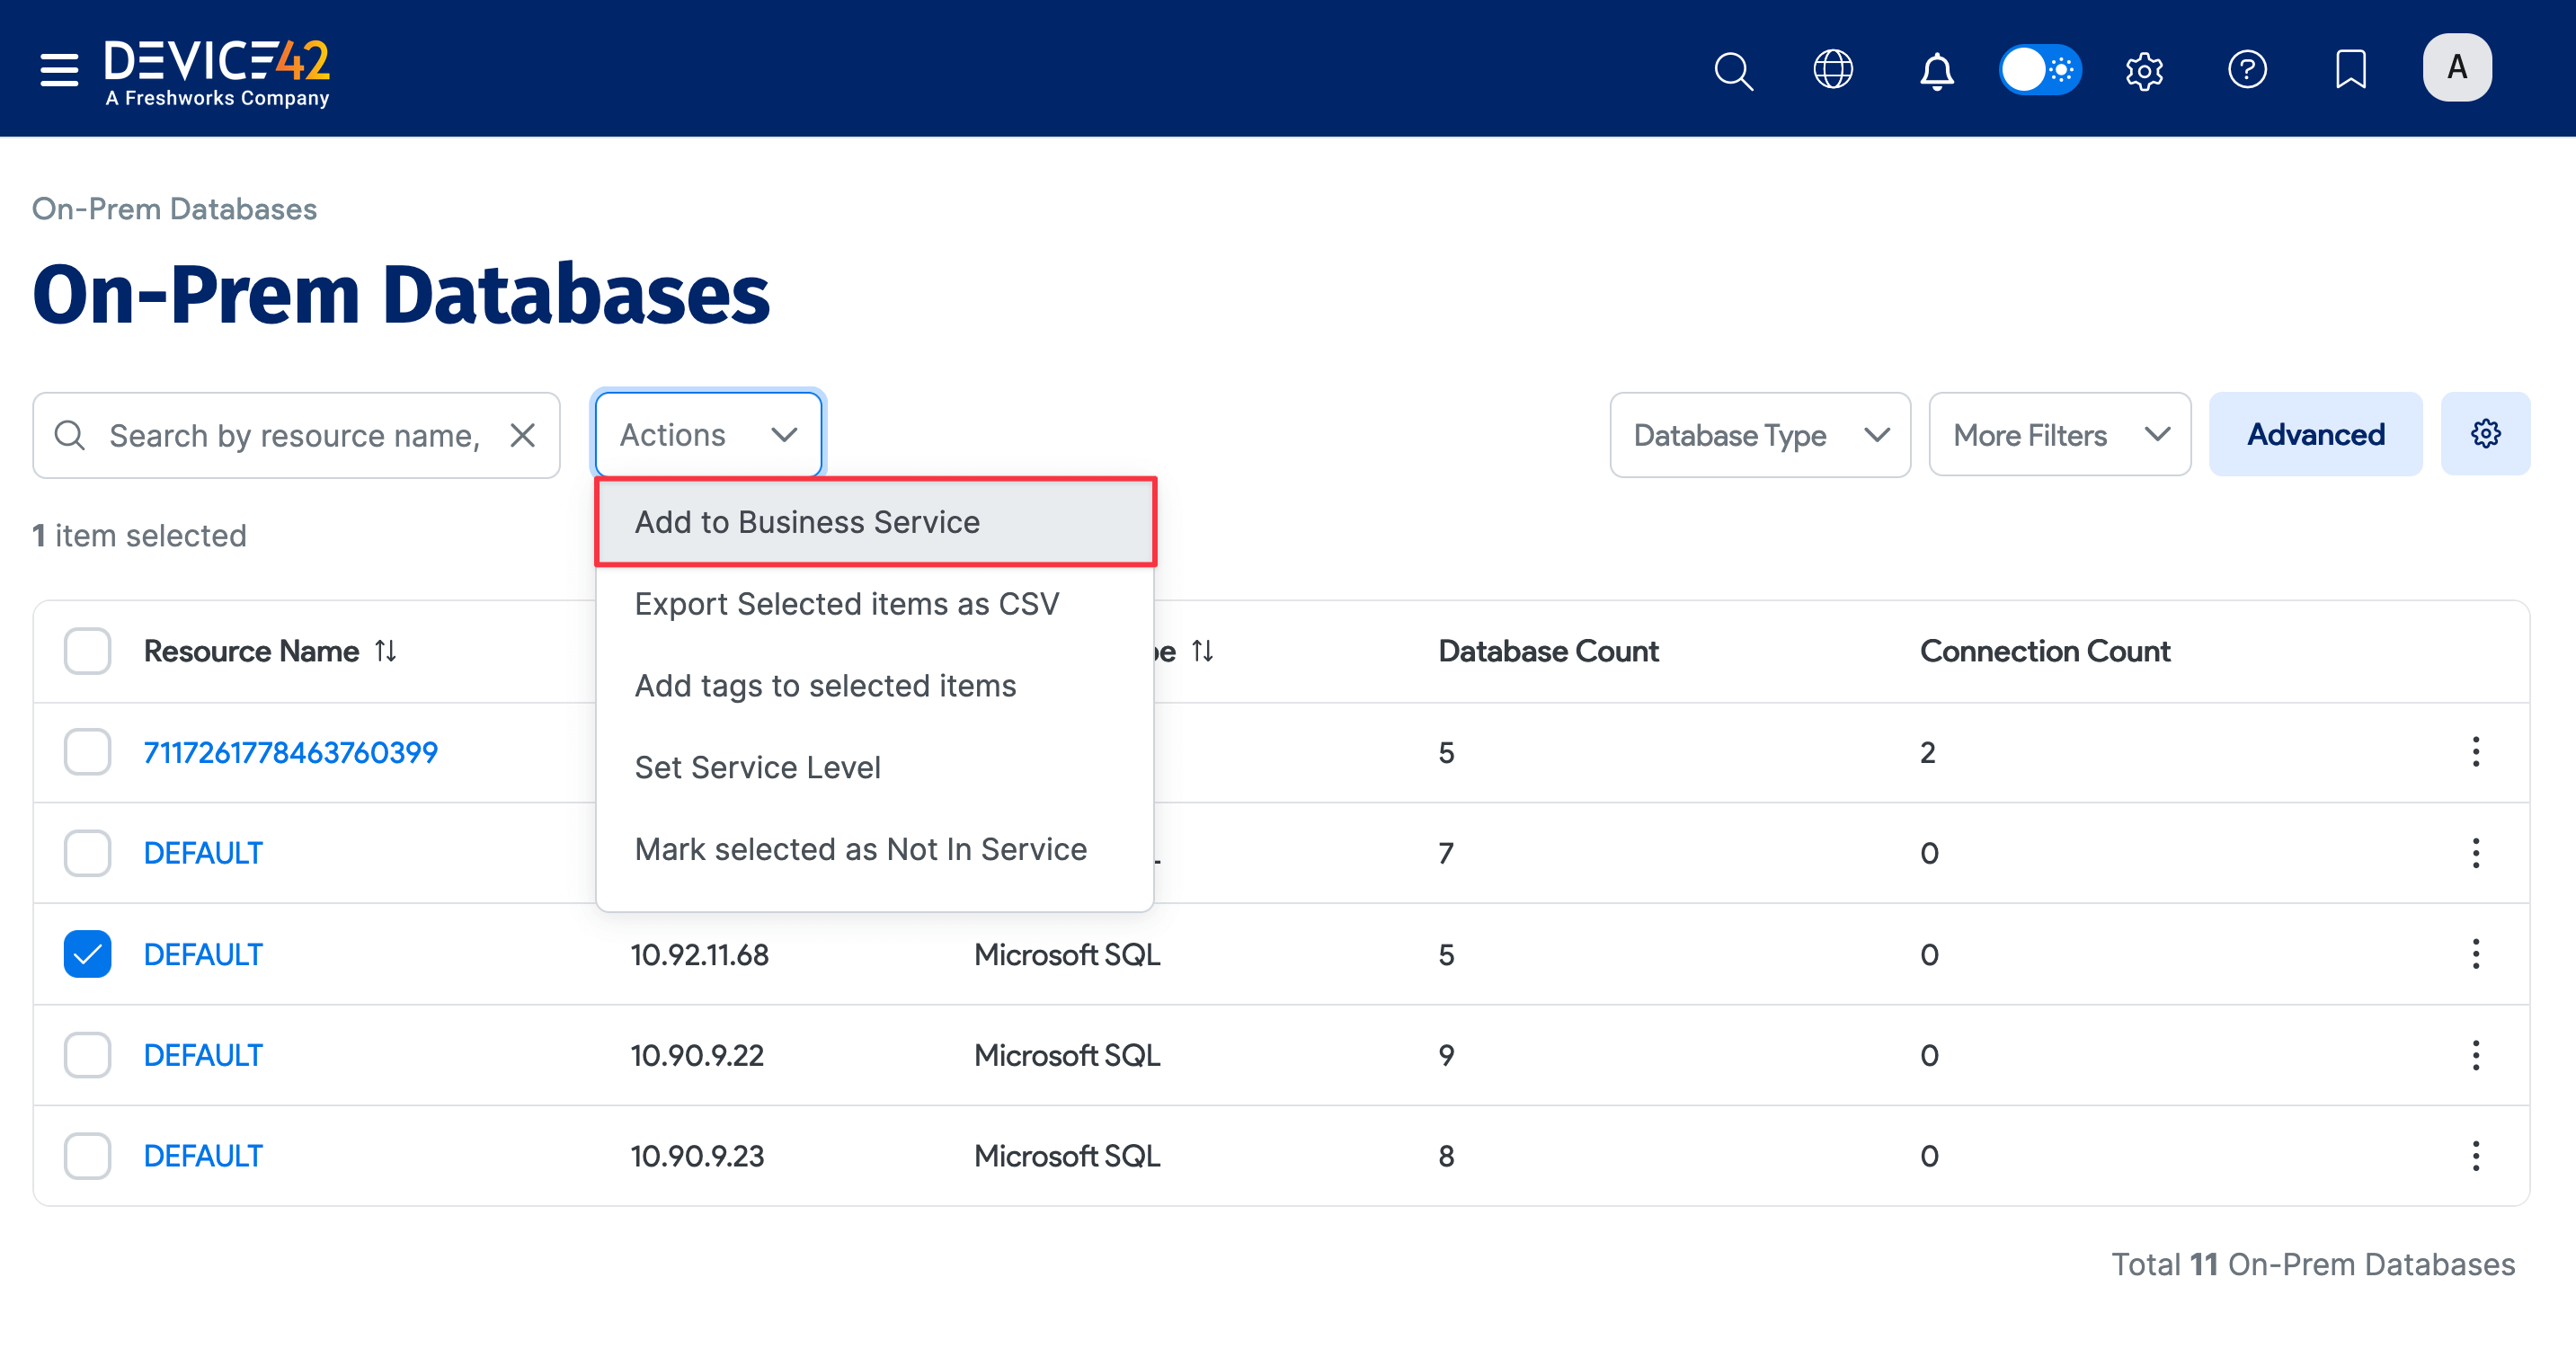Toggle the light/dark theme switch
The height and width of the screenshot is (1366, 2576).
[2040, 70]
